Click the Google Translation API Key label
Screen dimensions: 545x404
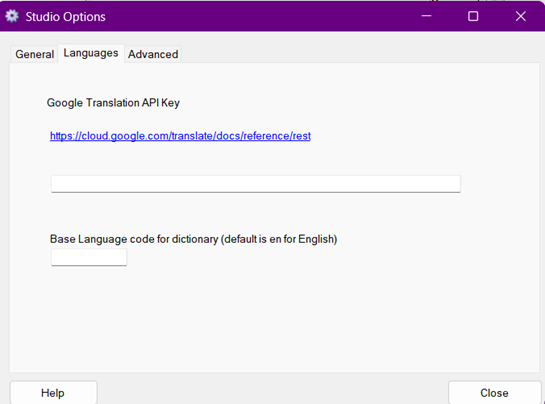pyautogui.click(x=113, y=103)
